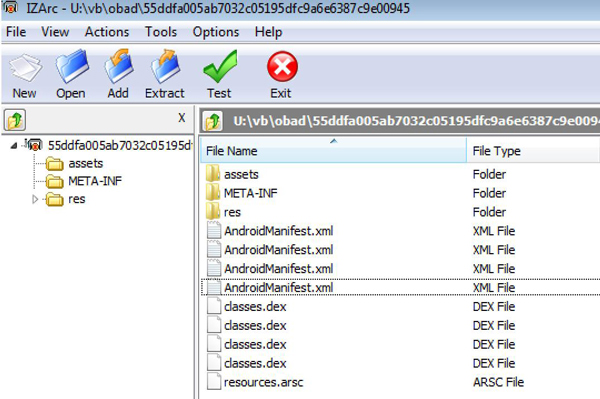Click the red Exit icon
The image size is (600, 399).
[x=282, y=67]
